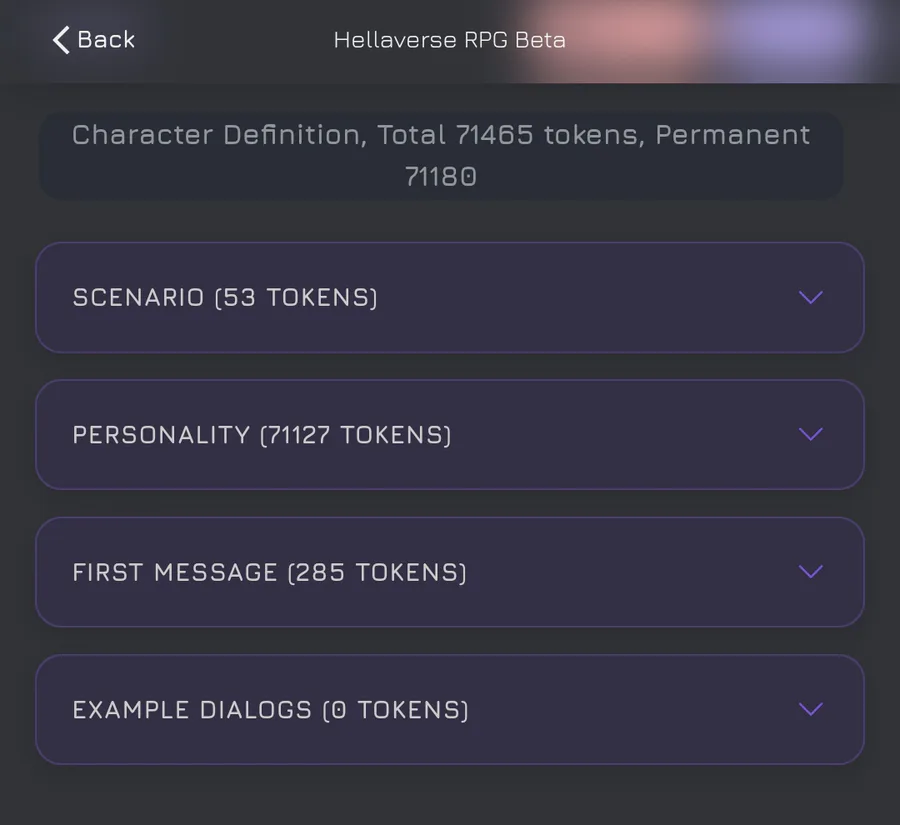Click the back arrow icon
The width and height of the screenshot is (900, 825).
click(x=61, y=40)
